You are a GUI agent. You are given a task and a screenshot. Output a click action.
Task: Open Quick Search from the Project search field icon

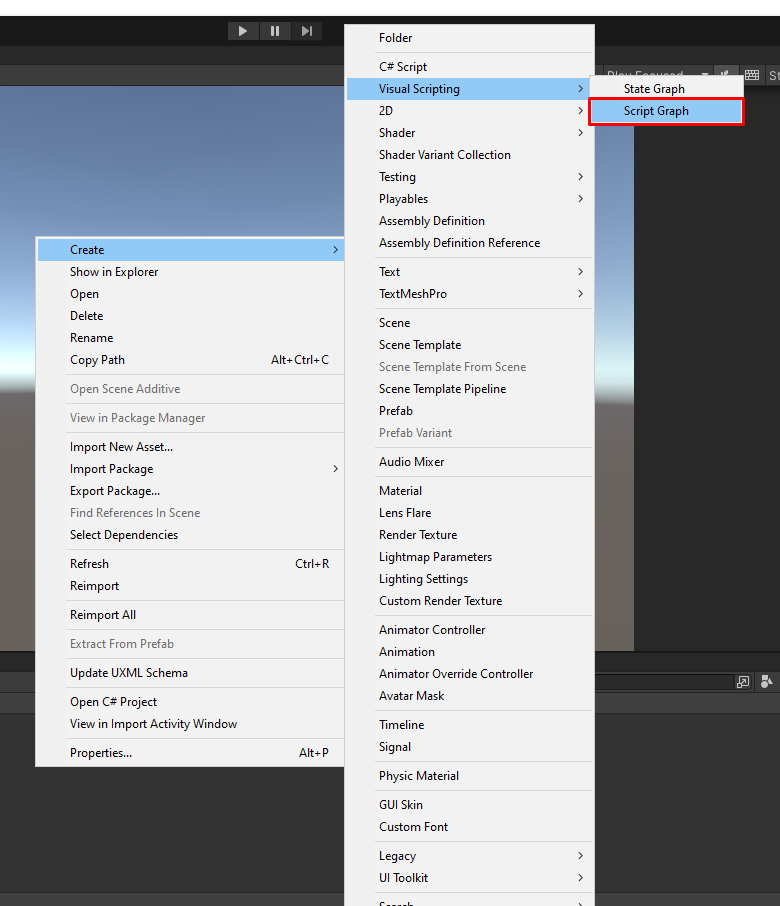tap(742, 682)
